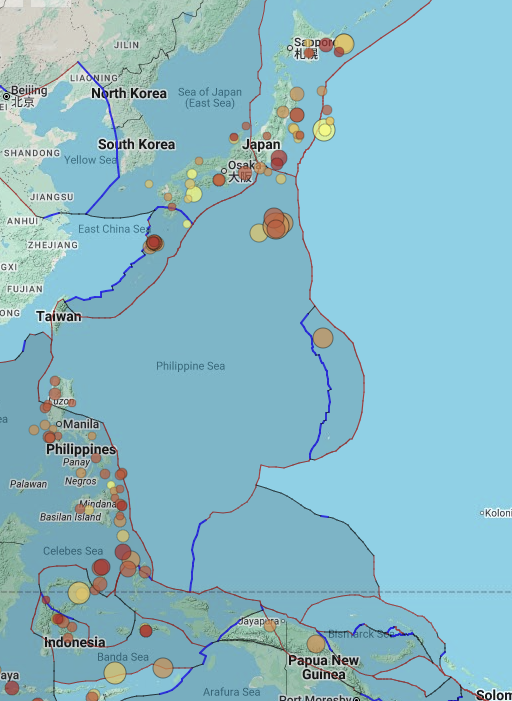Open the orange earthquake marker above Papua New Guinea label
512x701 pixels.
(316, 644)
